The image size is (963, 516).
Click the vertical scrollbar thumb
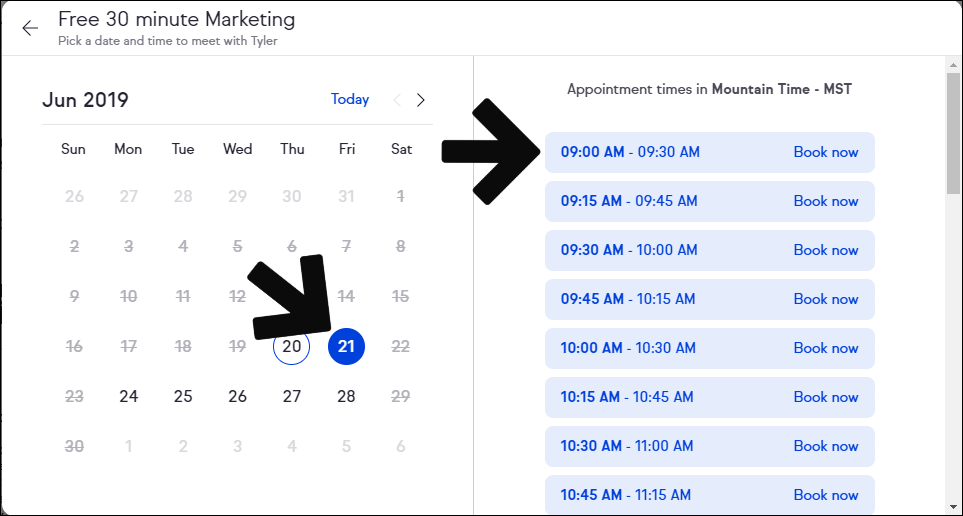953,132
